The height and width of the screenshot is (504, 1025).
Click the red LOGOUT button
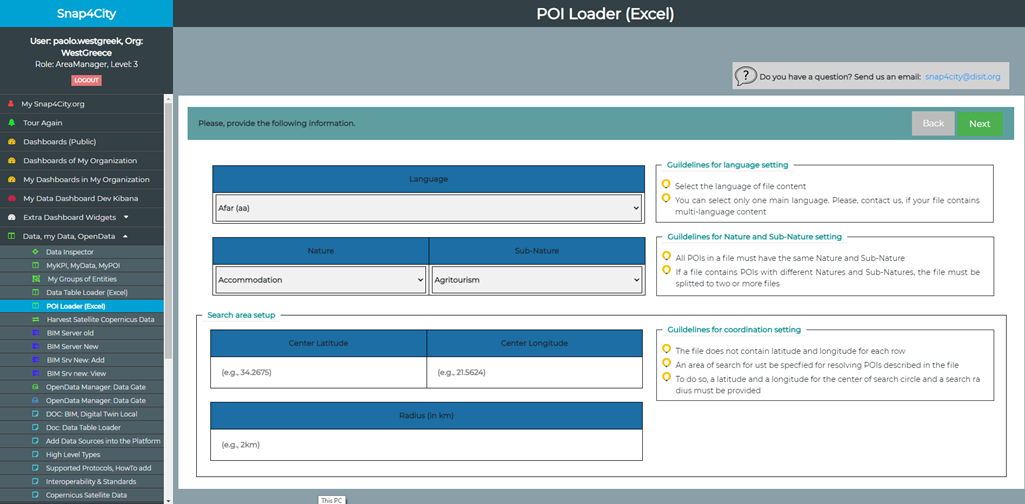click(86, 80)
